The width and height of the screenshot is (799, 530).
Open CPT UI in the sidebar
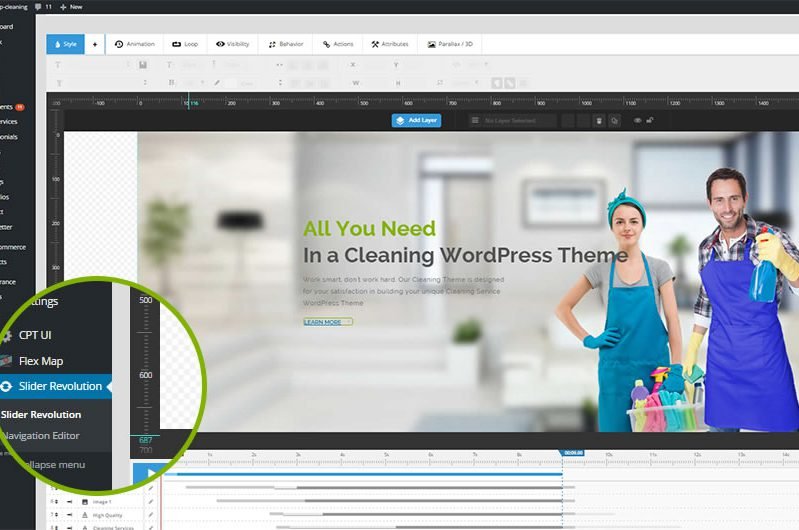[x=35, y=335]
